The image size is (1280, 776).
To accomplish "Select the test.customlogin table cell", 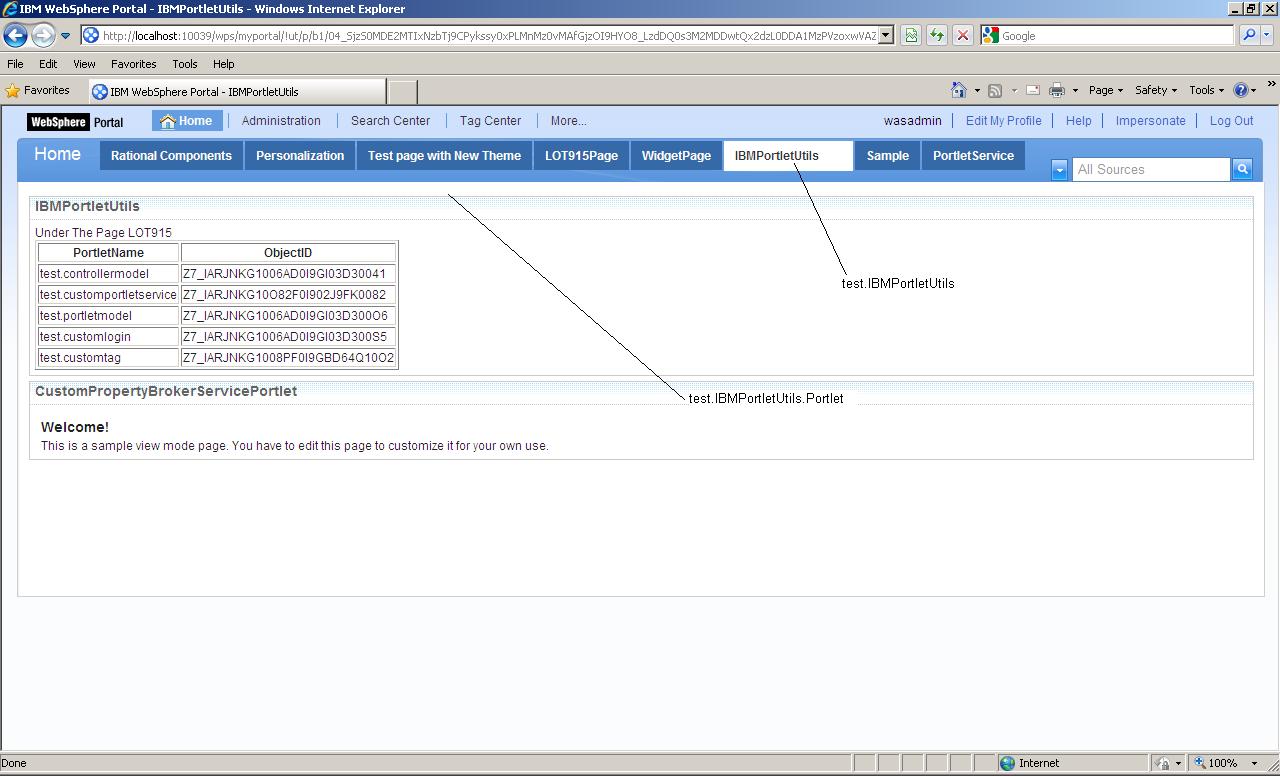I will (x=108, y=337).
